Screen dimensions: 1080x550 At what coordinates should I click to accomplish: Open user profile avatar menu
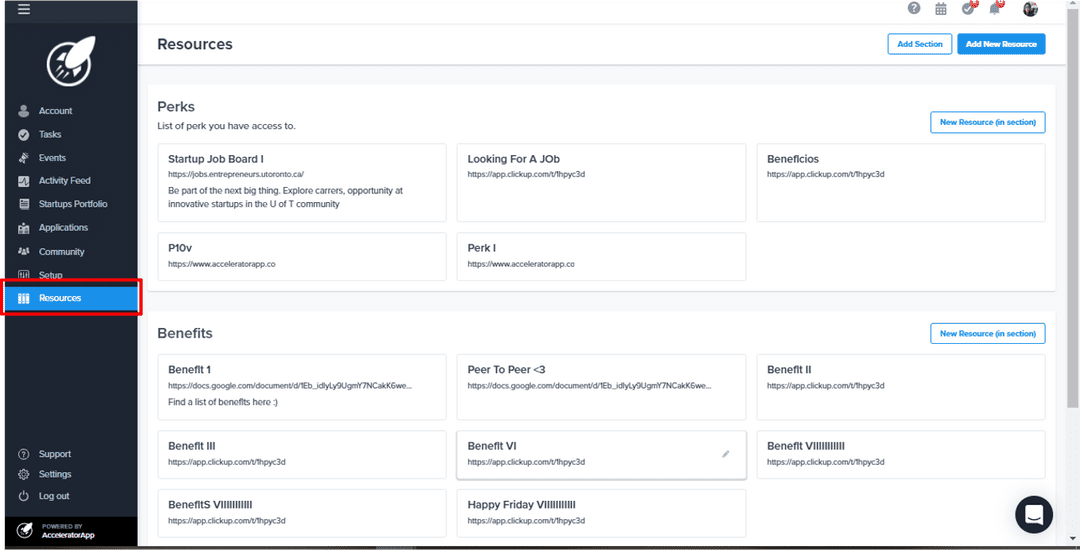[1030, 9]
